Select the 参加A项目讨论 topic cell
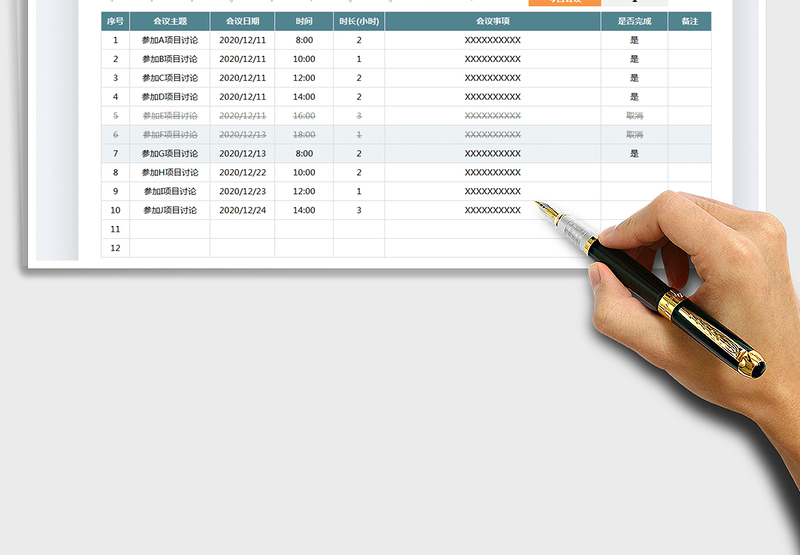 [169, 40]
